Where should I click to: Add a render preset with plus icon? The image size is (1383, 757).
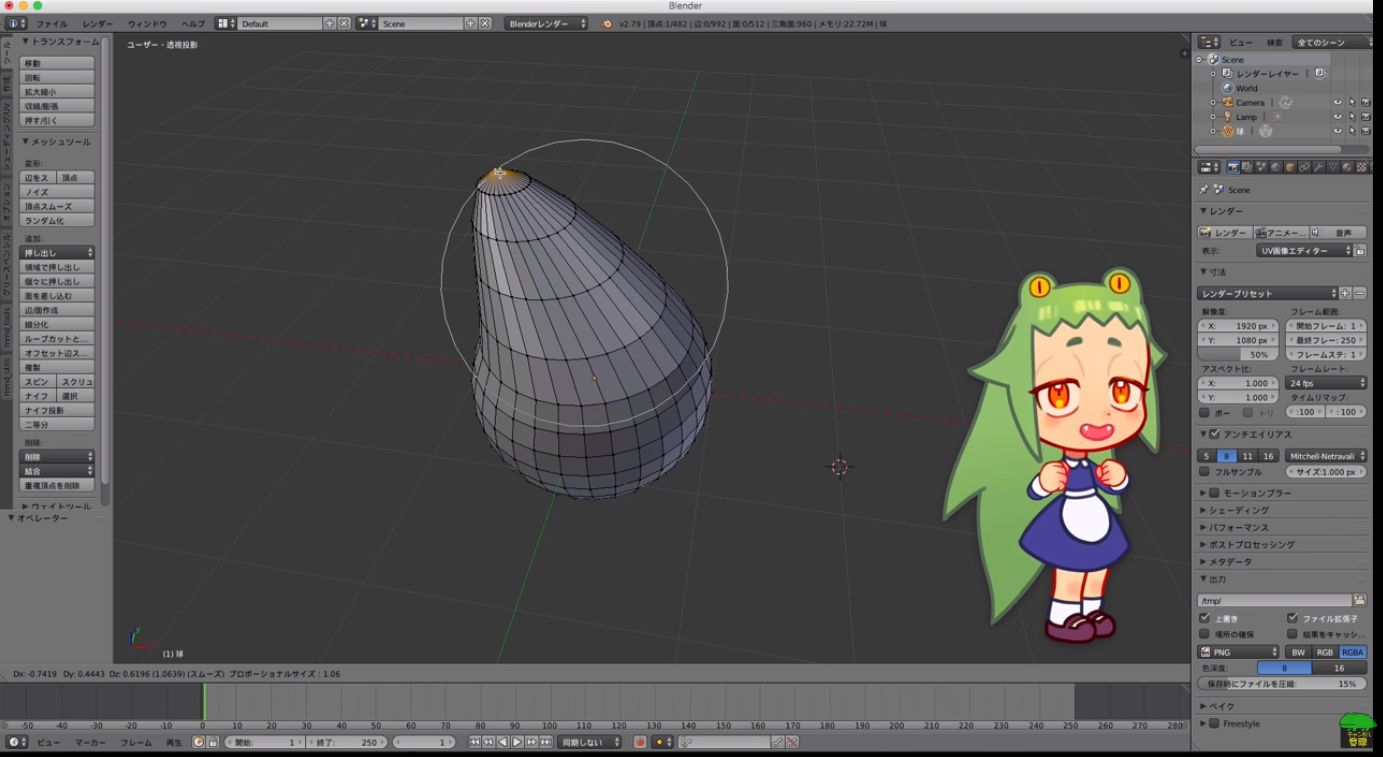click(x=1345, y=293)
